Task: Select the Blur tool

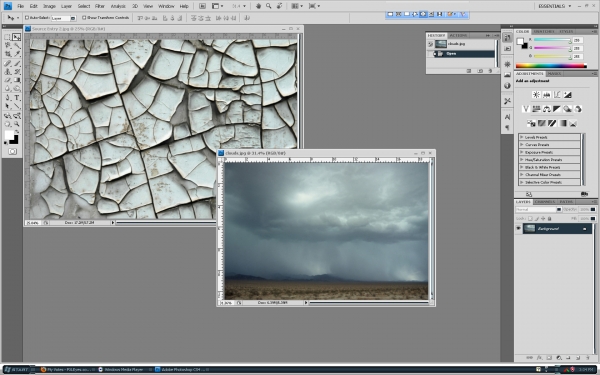Action: point(7,88)
